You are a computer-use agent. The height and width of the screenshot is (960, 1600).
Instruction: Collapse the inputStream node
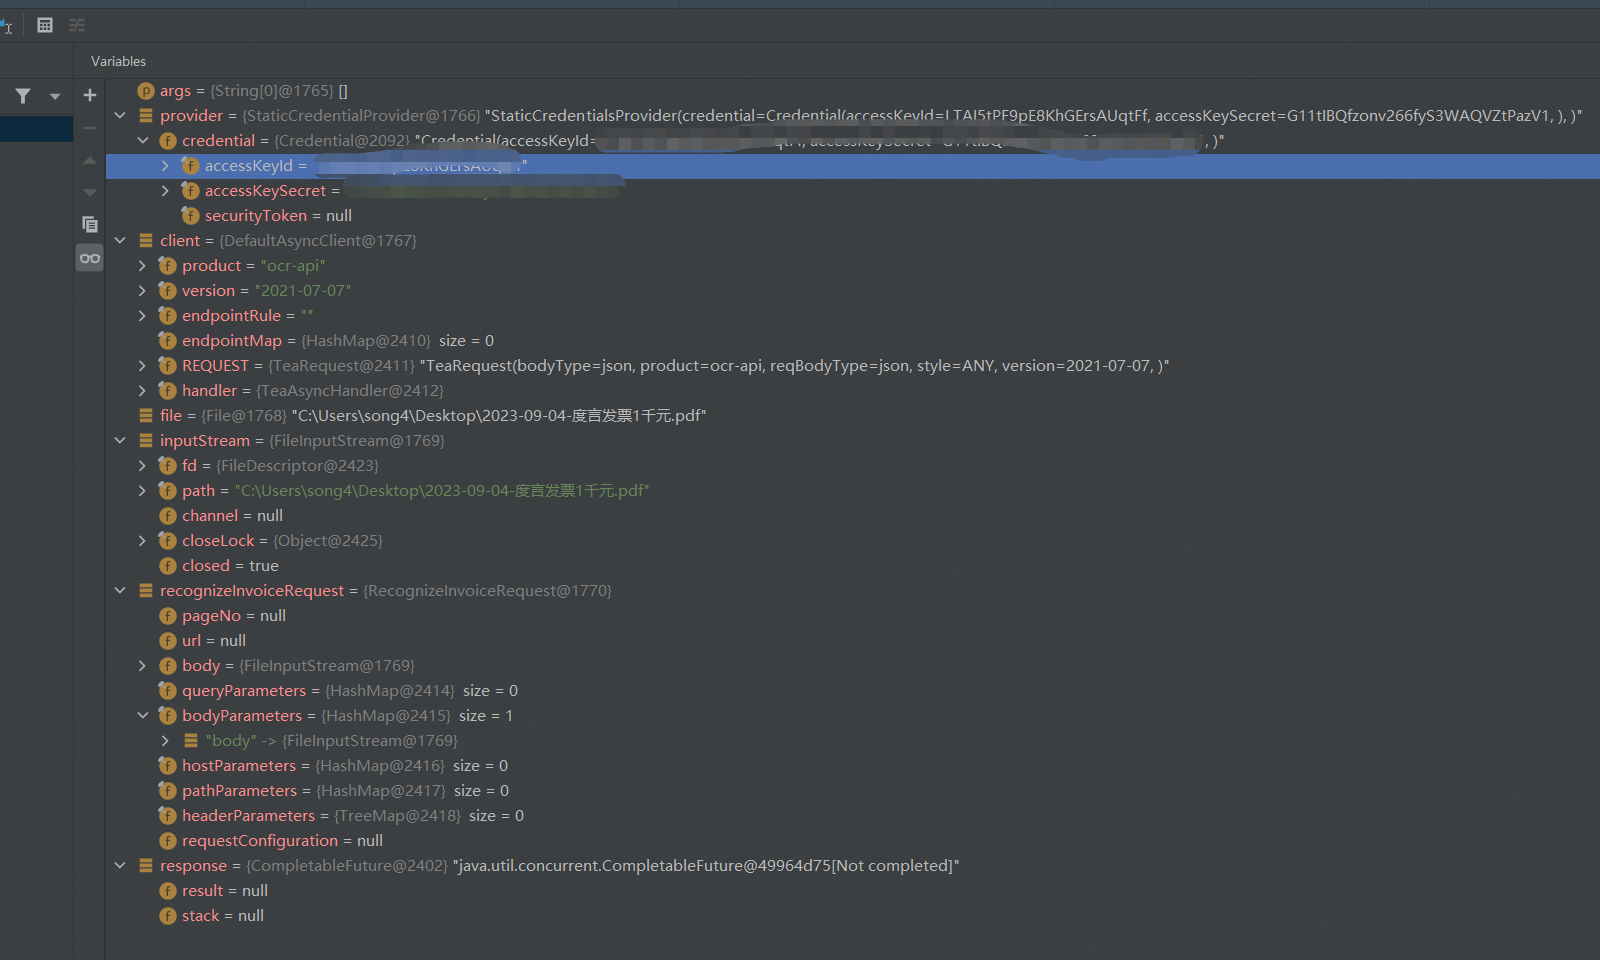tap(120, 441)
